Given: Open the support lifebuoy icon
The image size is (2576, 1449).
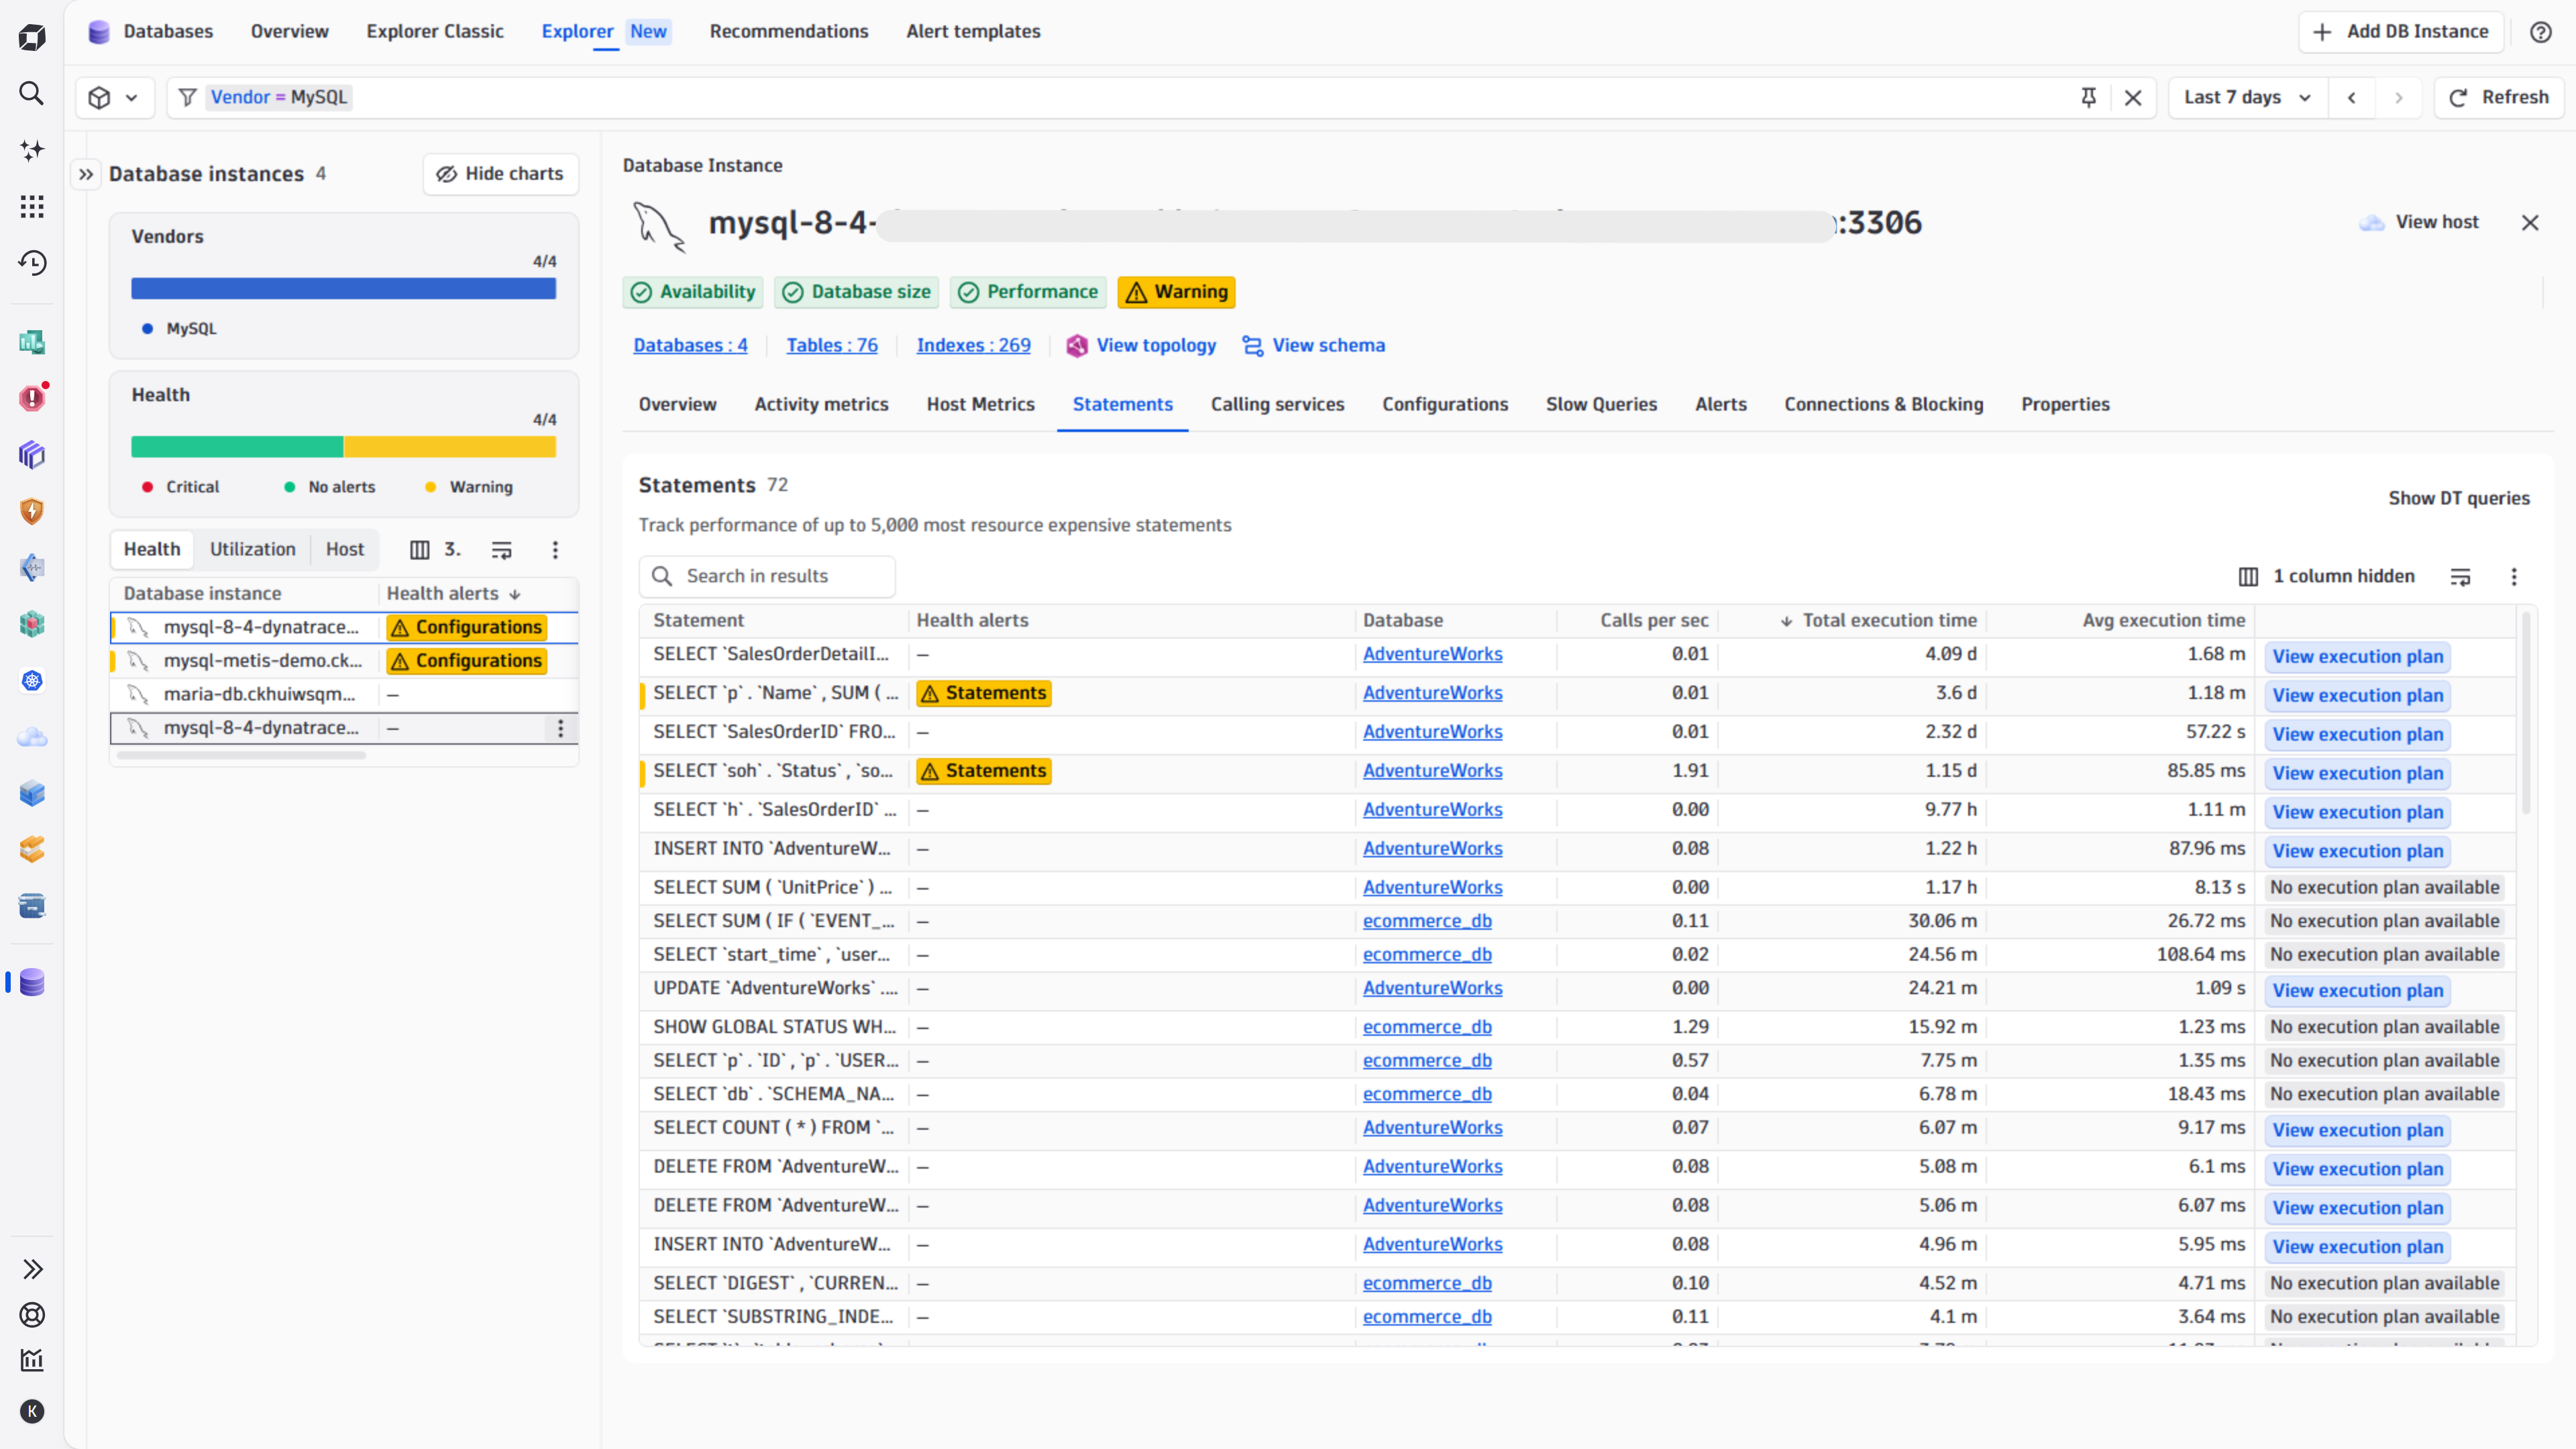Looking at the screenshot, I should 32,1315.
